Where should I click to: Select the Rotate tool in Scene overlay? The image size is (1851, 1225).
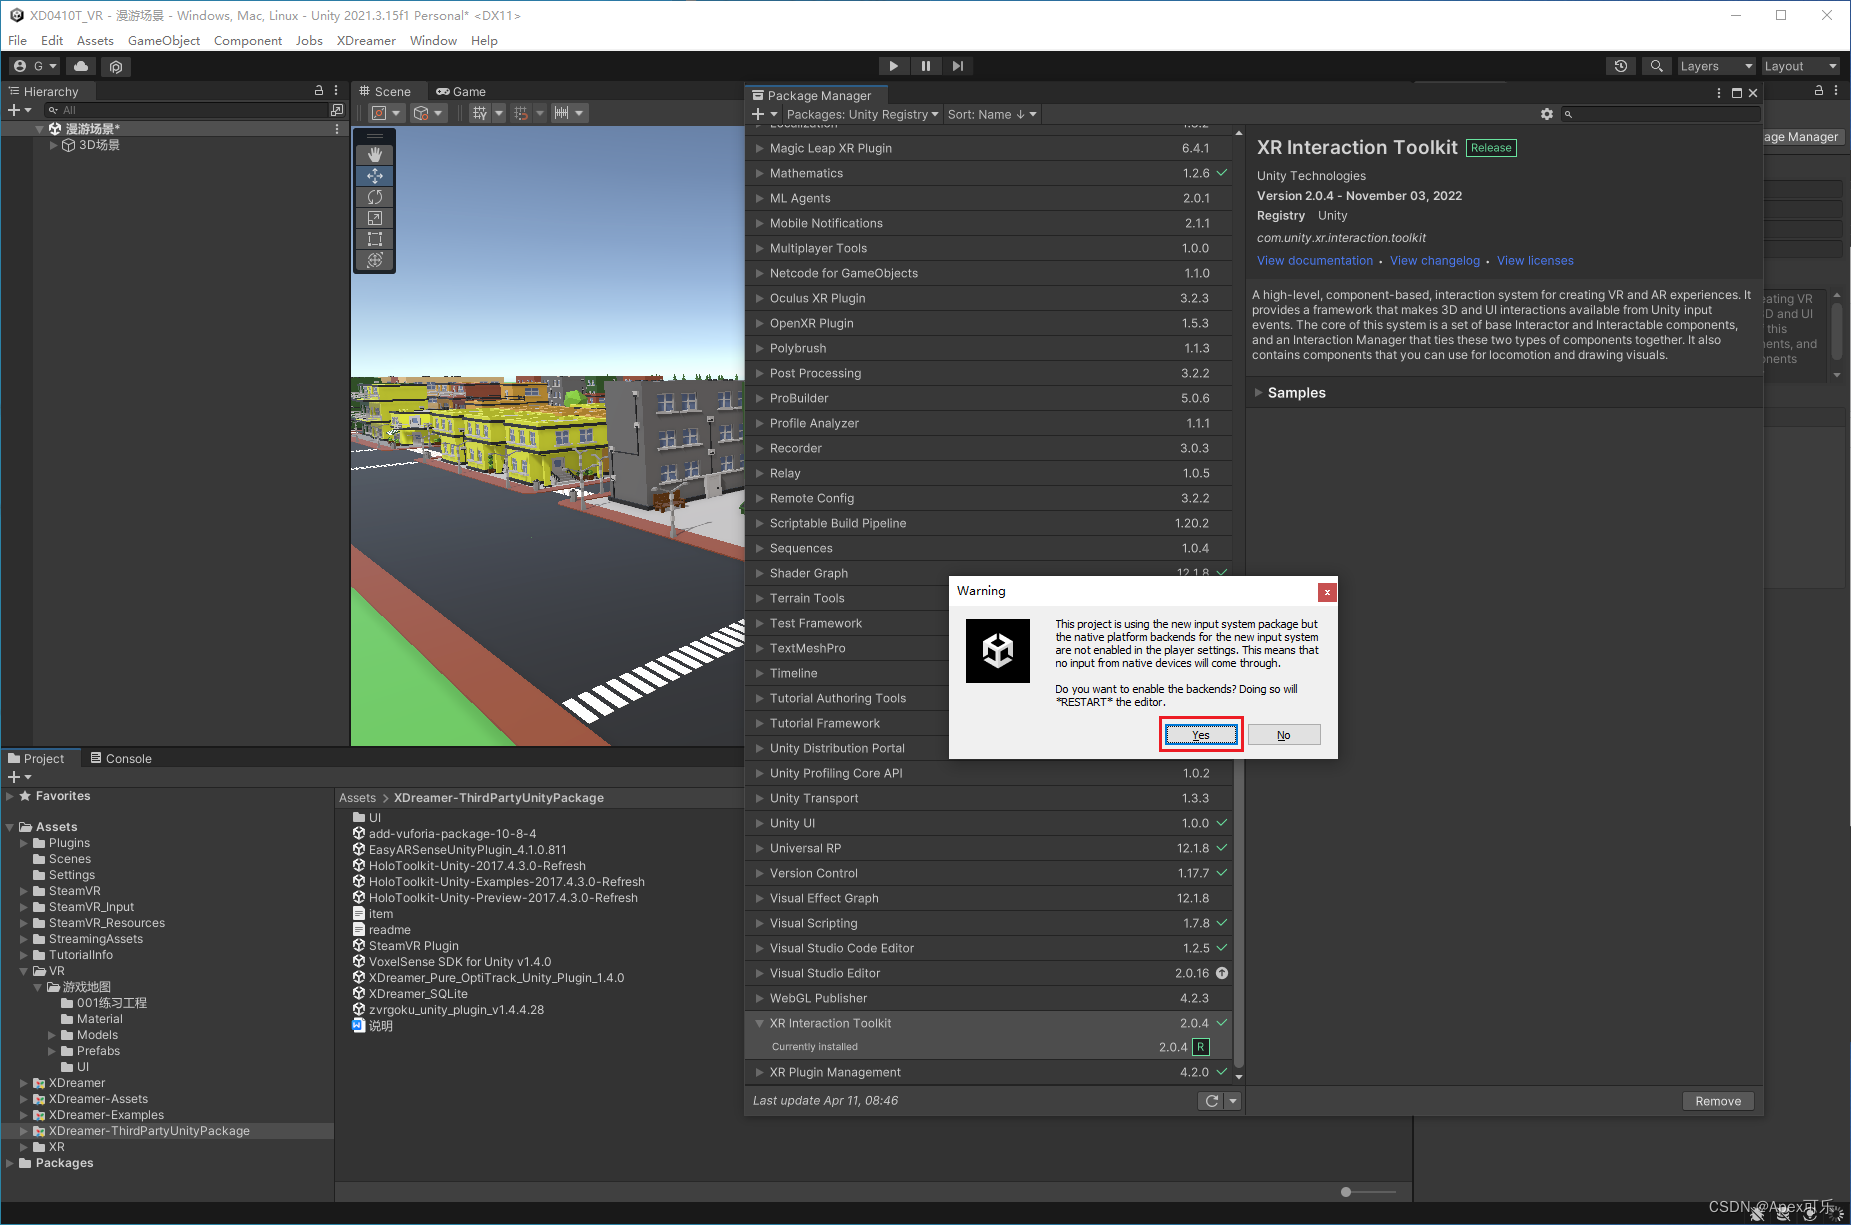(375, 197)
